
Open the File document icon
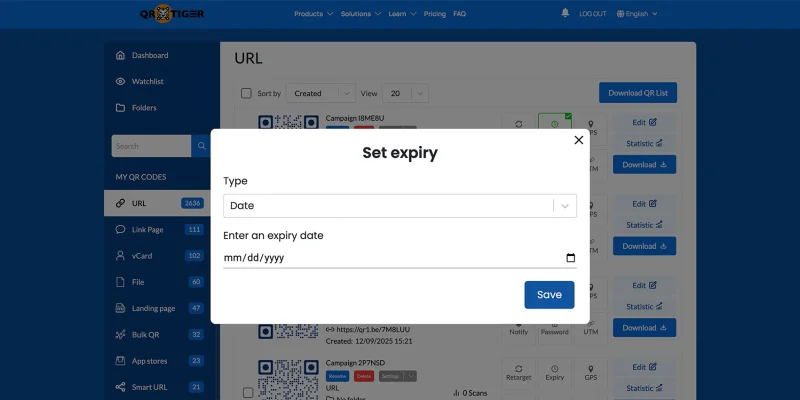120,282
